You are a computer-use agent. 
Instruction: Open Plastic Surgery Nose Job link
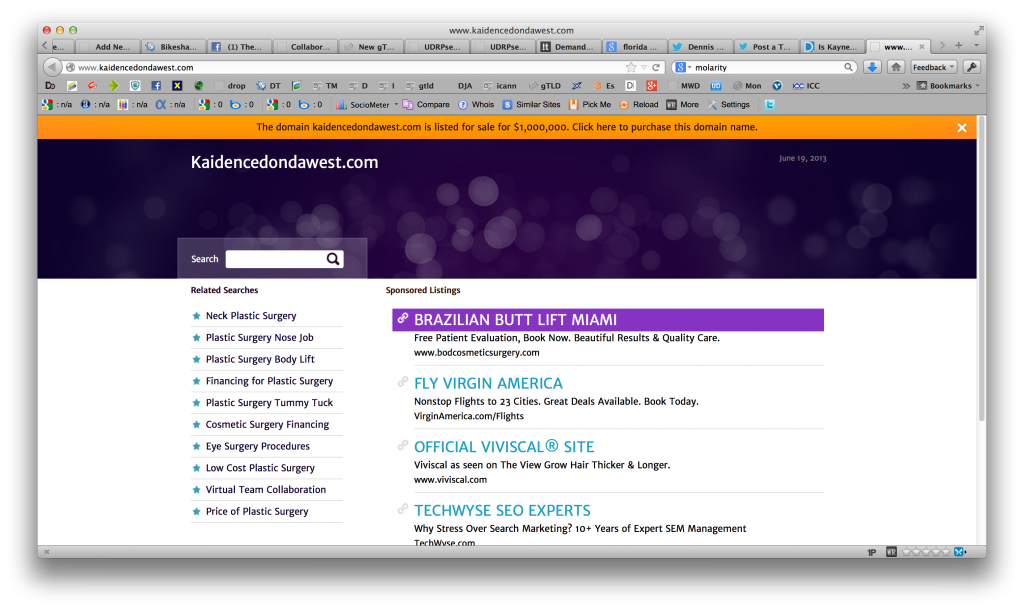point(259,337)
